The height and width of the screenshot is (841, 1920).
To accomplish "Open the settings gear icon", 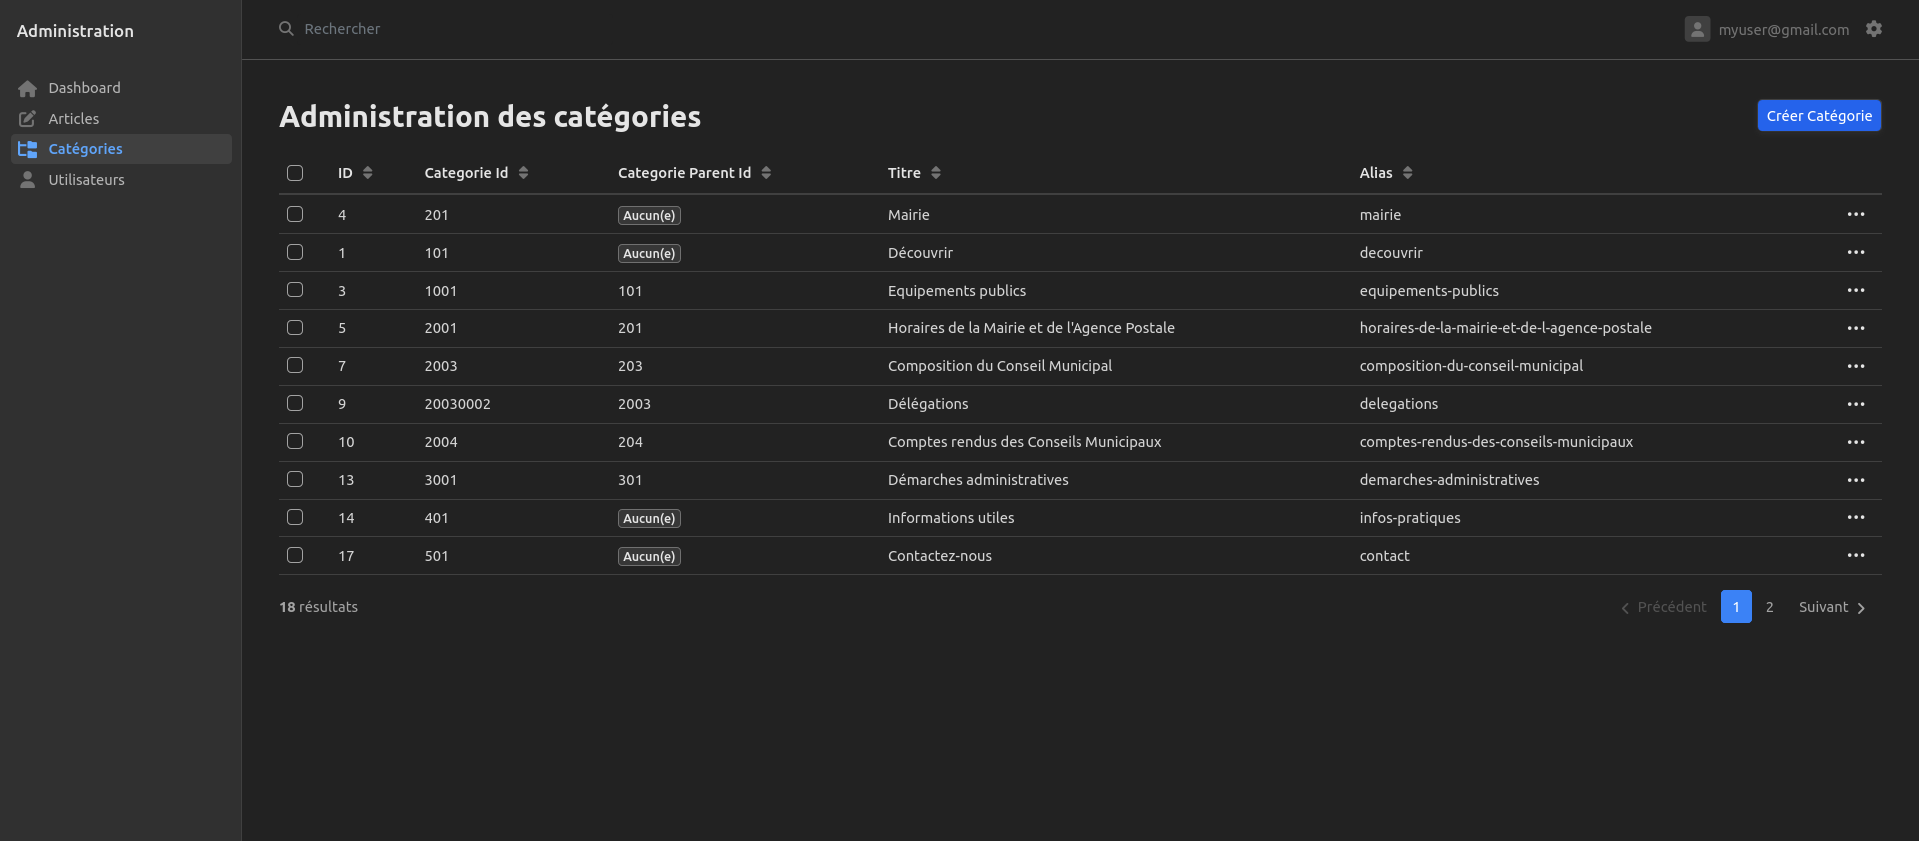I will point(1874,29).
